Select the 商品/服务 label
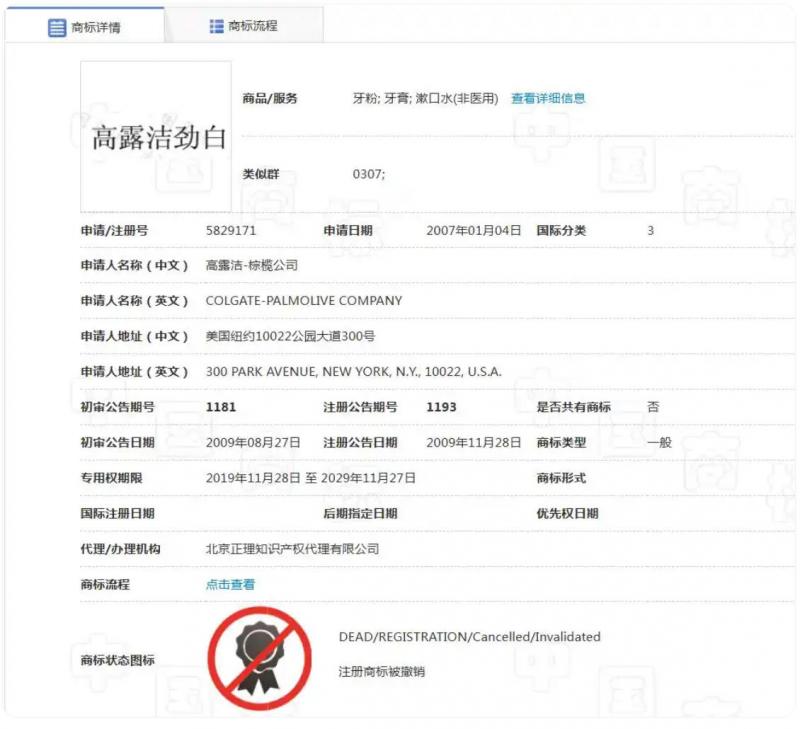The height and width of the screenshot is (729, 800). click(x=270, y=98)
